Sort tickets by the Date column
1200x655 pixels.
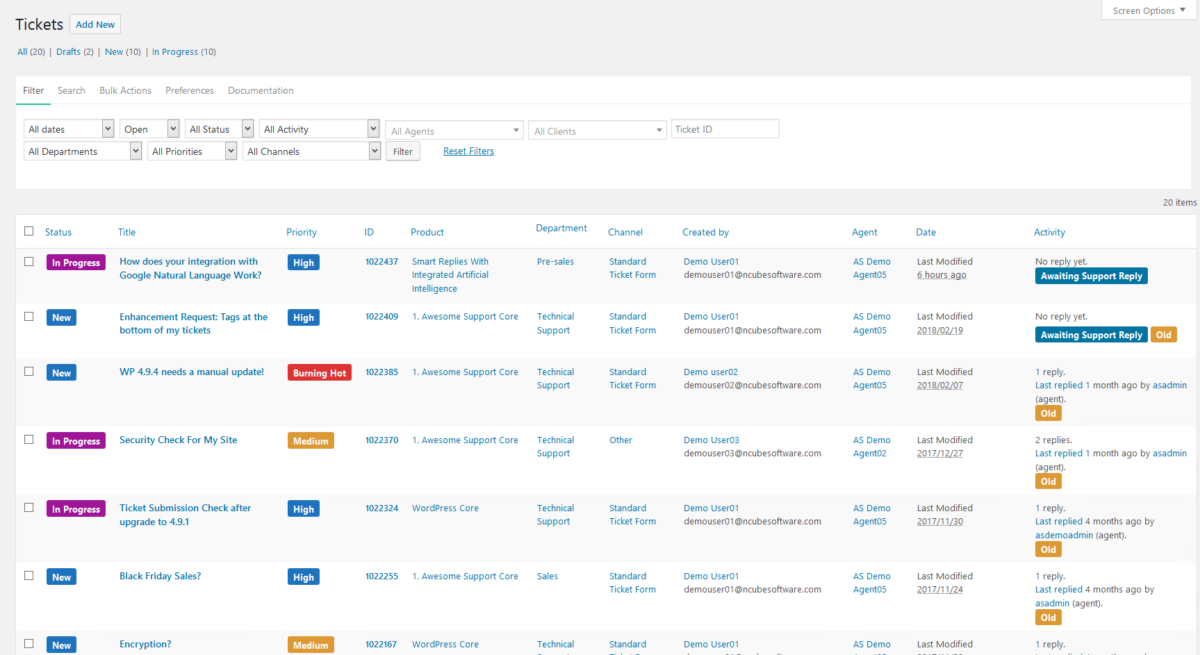pos(925,231)
